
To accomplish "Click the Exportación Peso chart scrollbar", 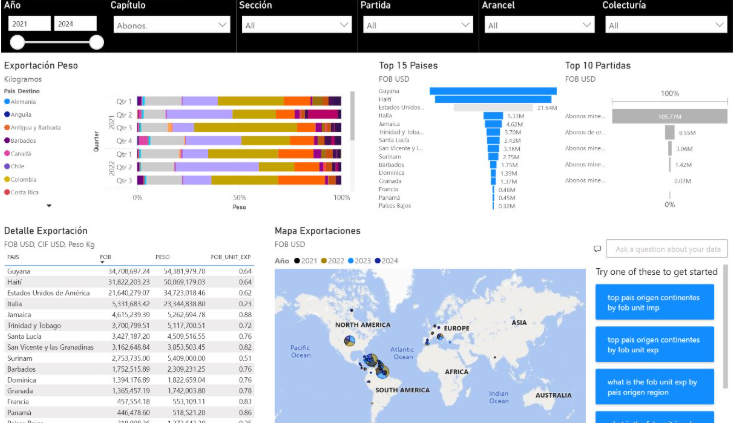I will tap(352, 116).
